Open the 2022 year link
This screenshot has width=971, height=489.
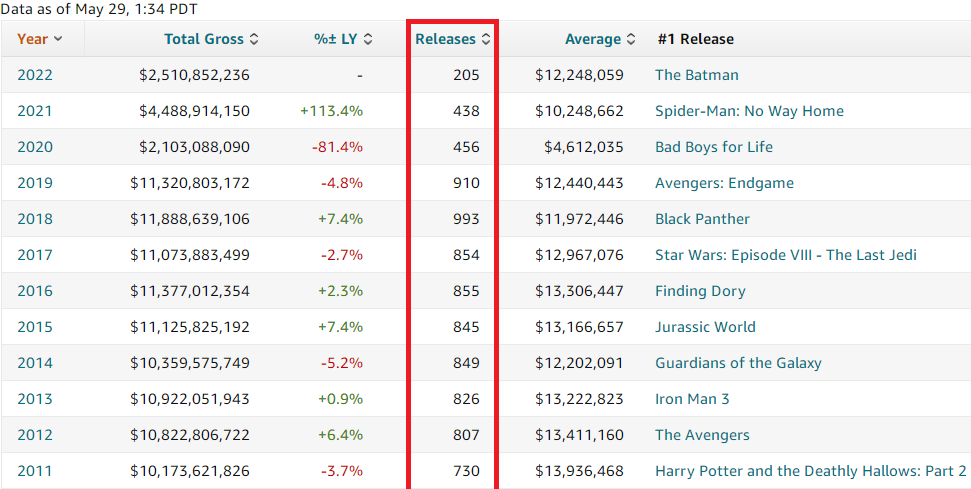[x=35, y=75]
